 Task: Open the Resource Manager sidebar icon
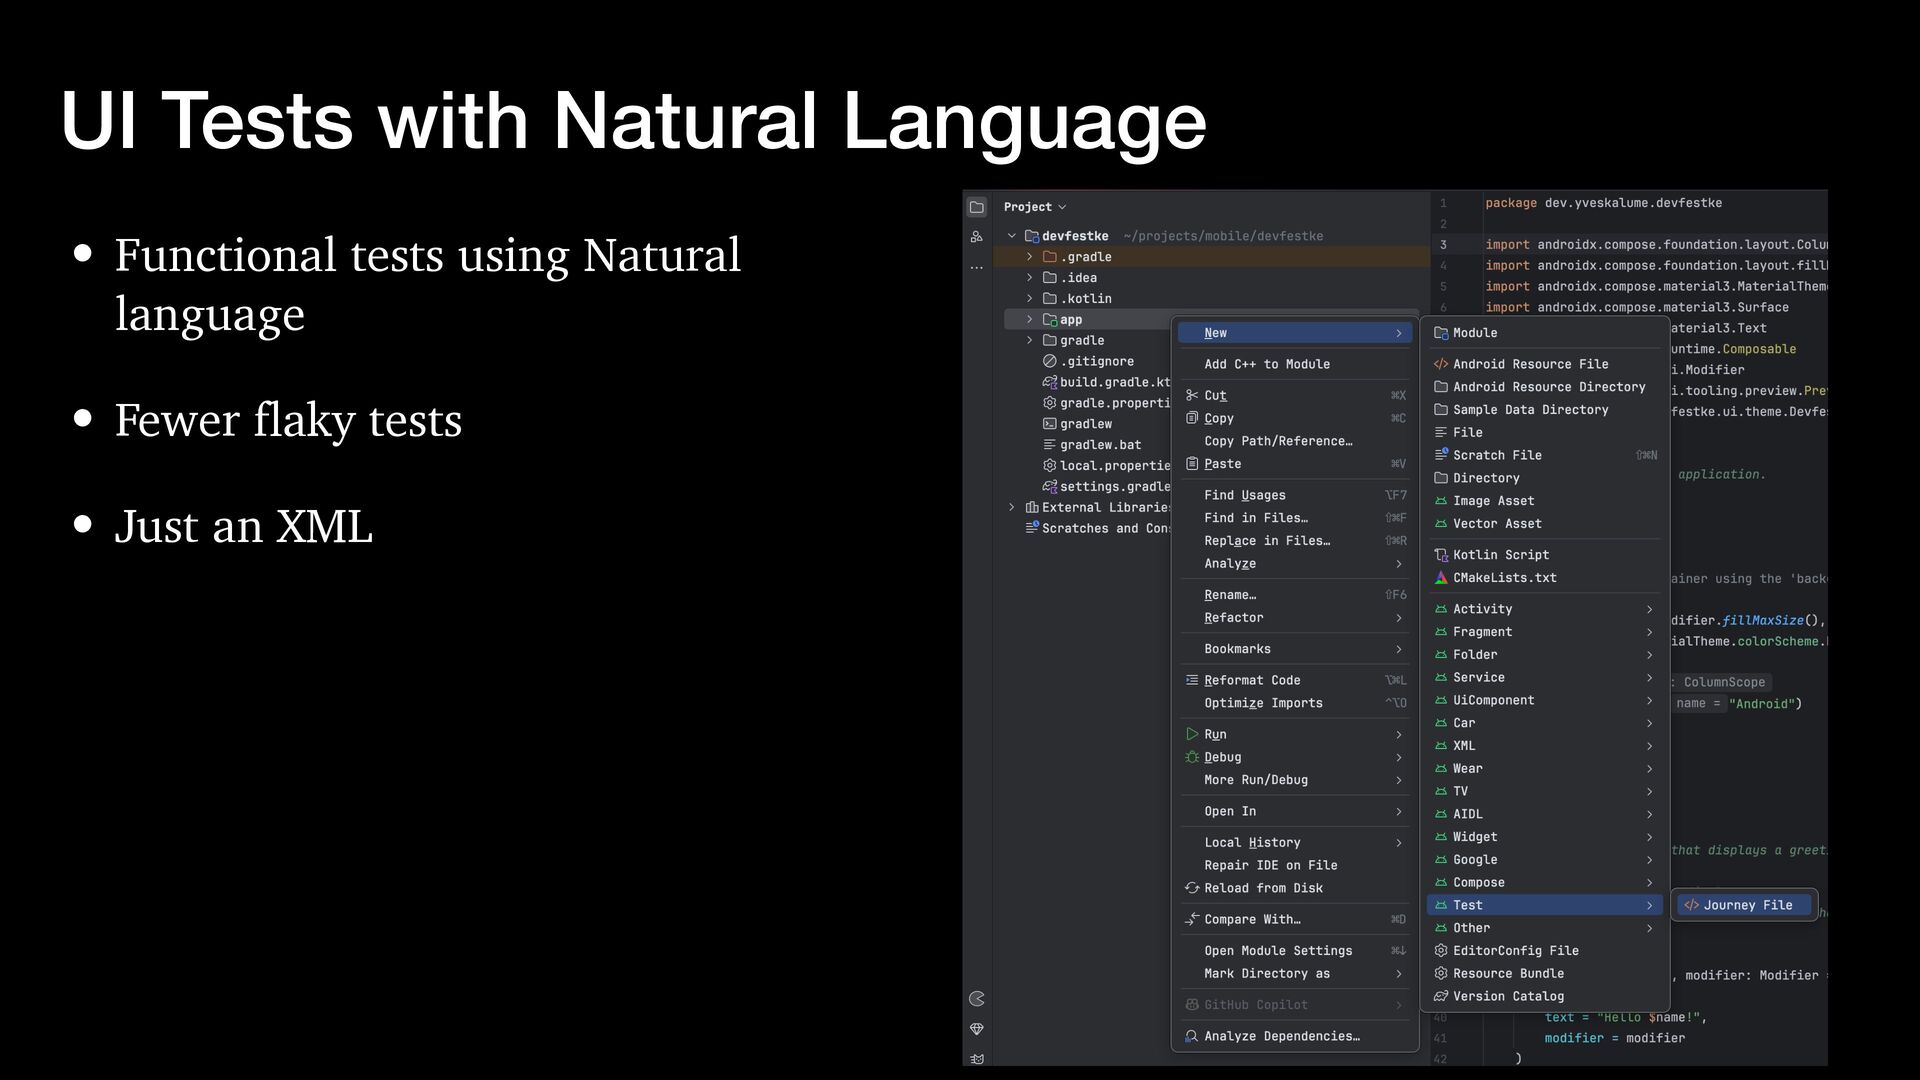tap(977, 237)
